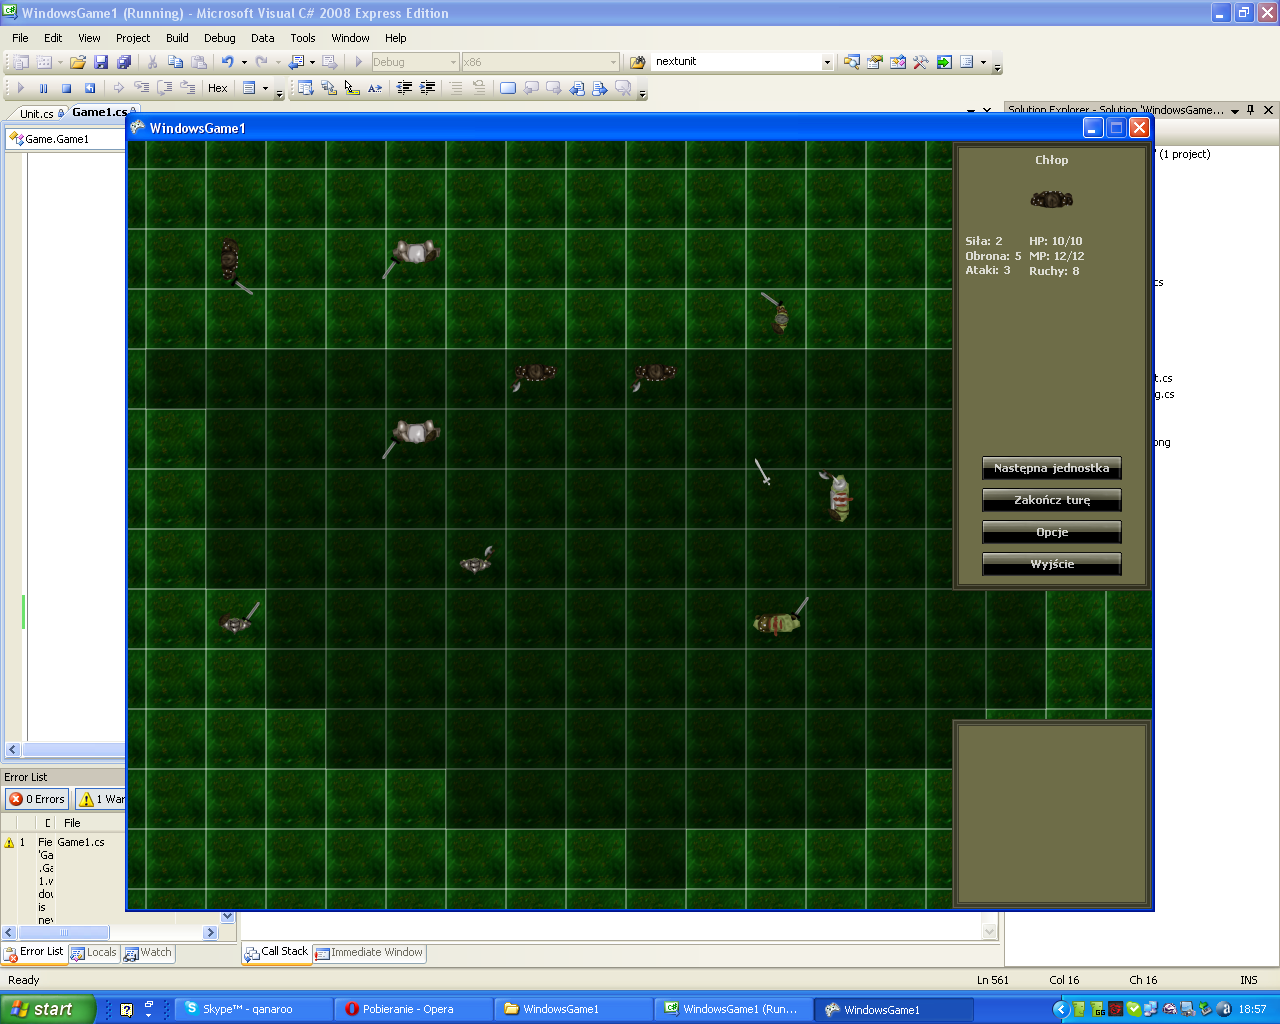Open the nextunit search dropdown
The image size is (1280, 1024).
tap(827, 62)
